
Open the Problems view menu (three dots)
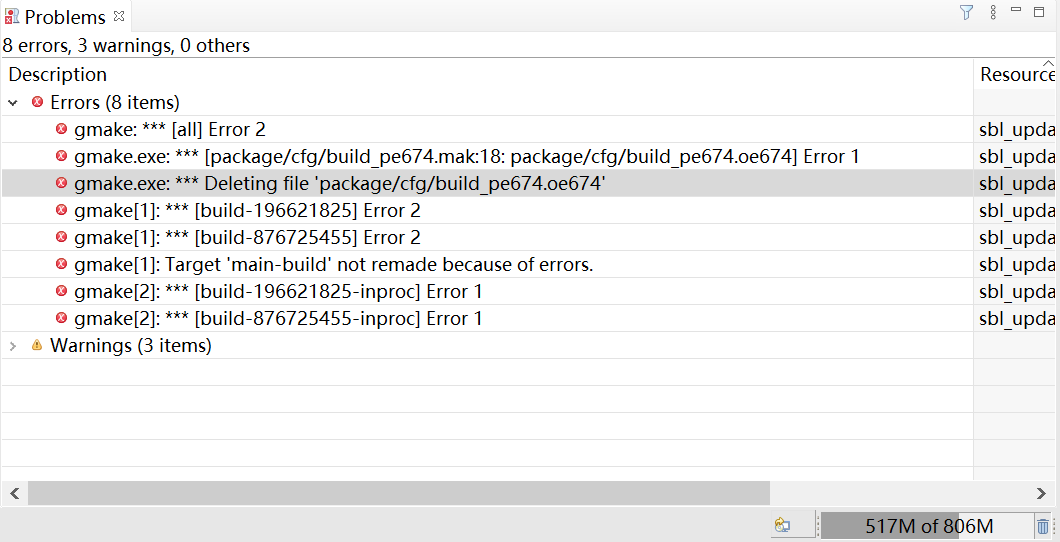pyautogui.click(x=993, y=12)
